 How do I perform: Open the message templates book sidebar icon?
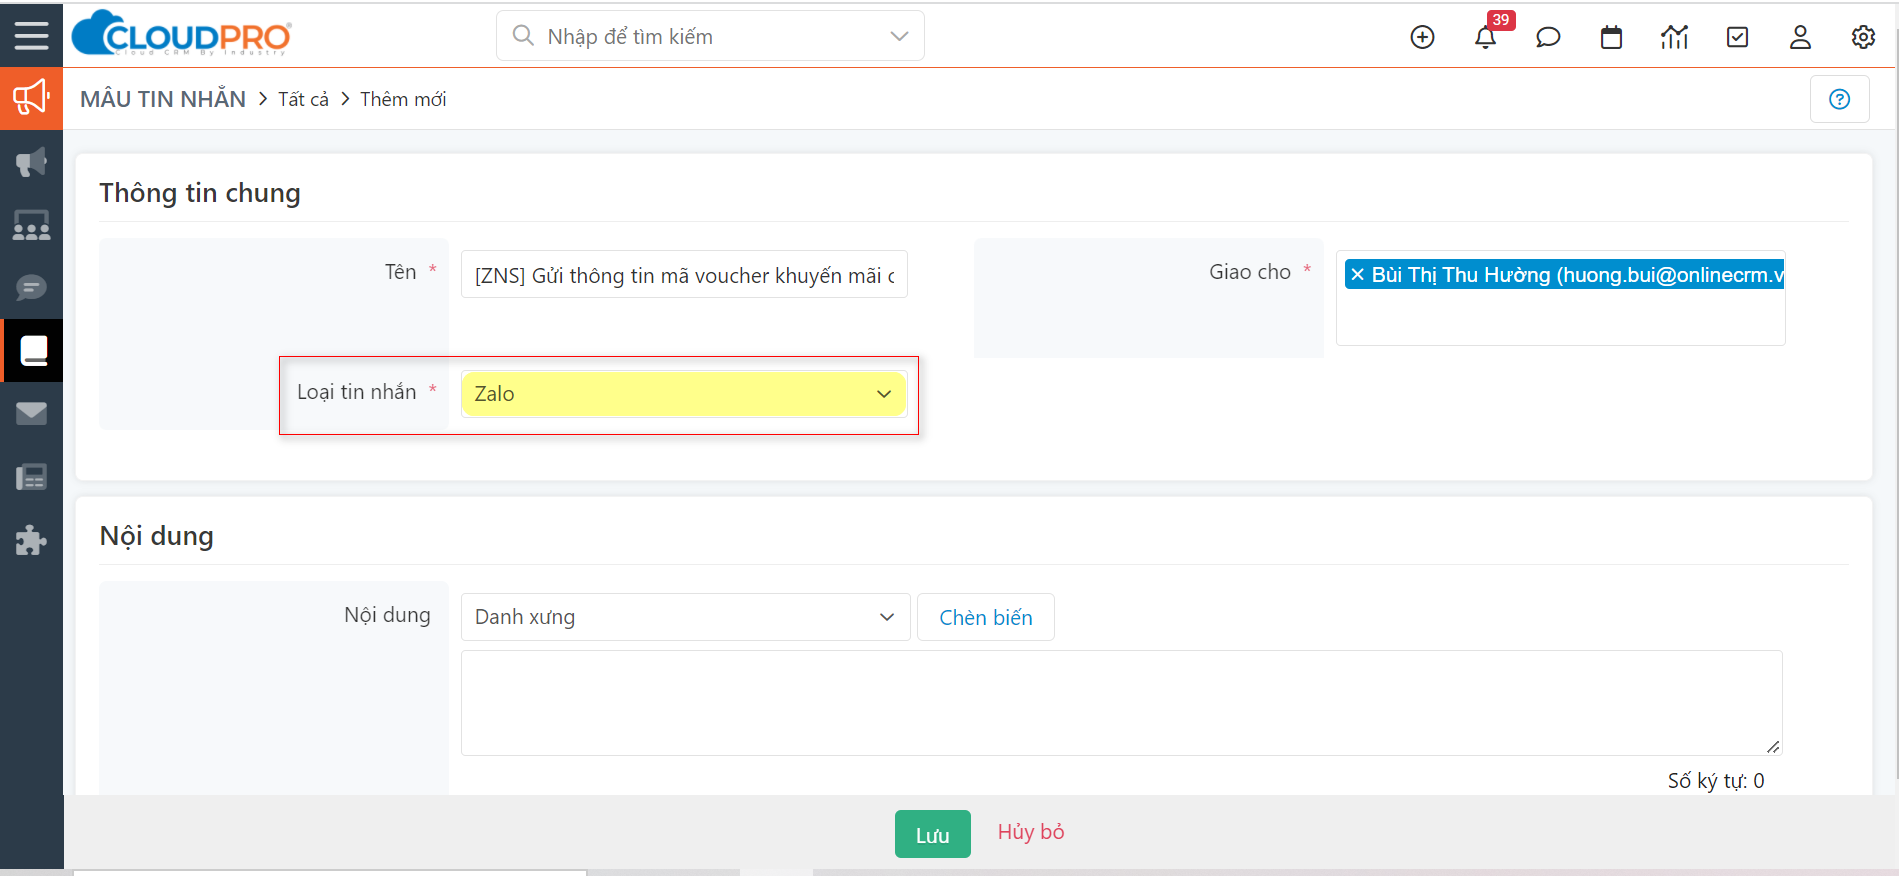(x=33, y=350)
